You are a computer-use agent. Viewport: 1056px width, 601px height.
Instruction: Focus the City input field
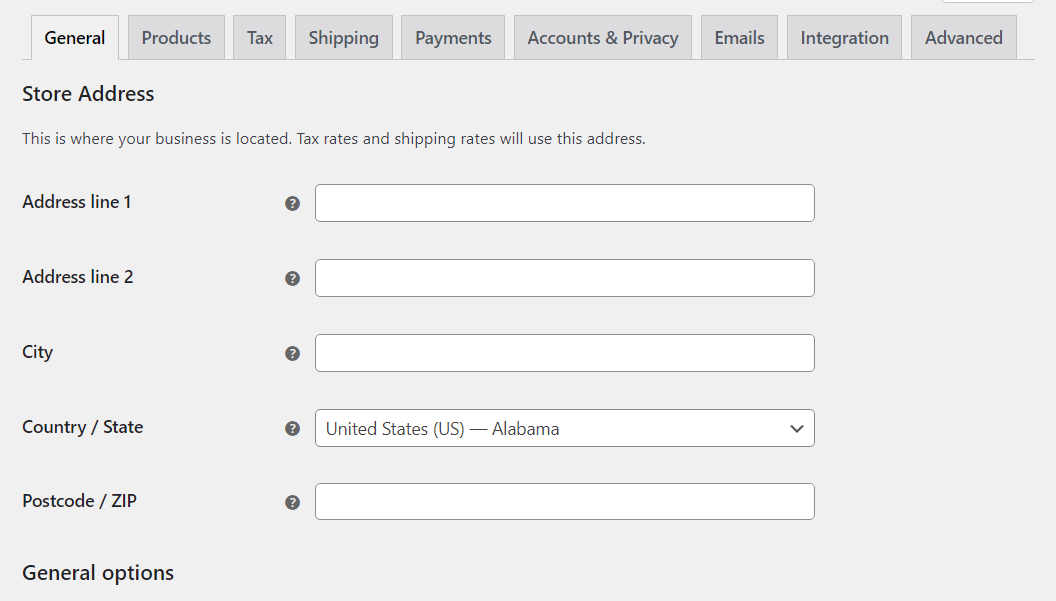pos(564,352)
